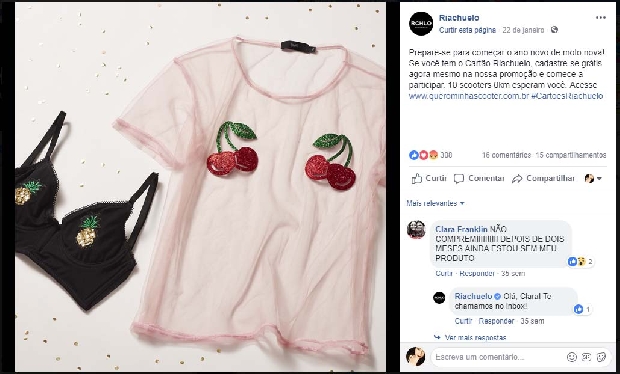
Task: Click the Curtir thumbs-up button on post
Action: pyautogui.click(x=429, y=179)
